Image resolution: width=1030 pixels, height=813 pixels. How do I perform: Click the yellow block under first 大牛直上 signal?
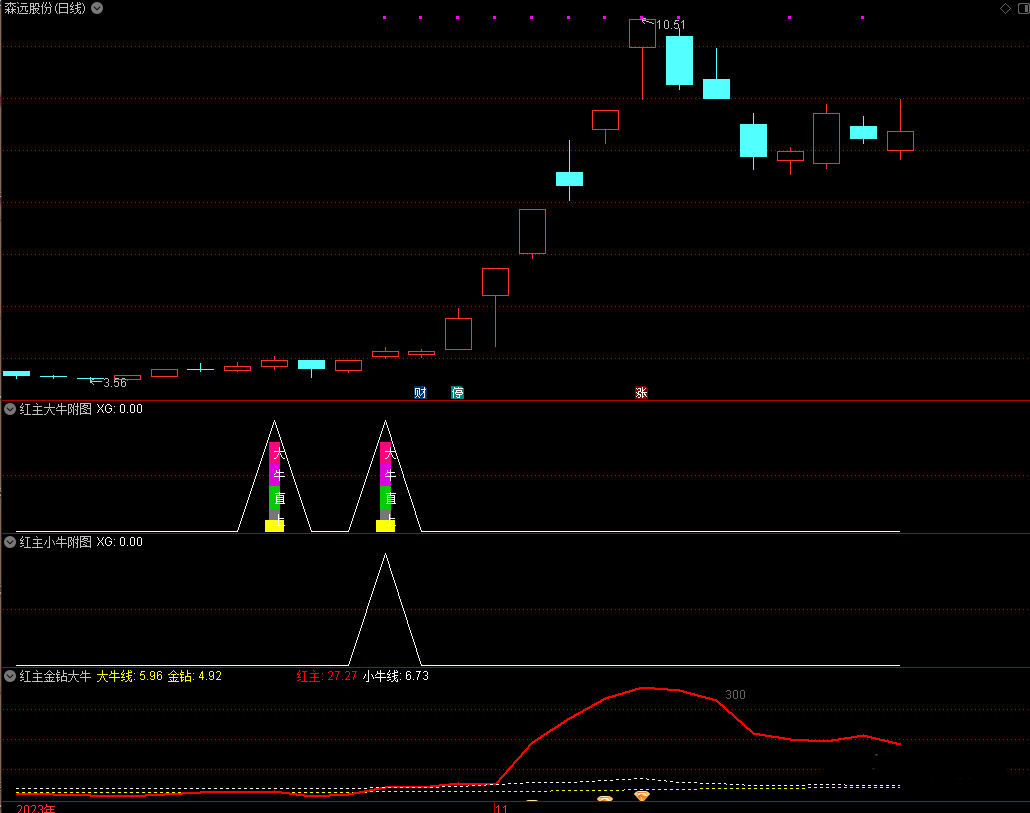pos(274,525)
